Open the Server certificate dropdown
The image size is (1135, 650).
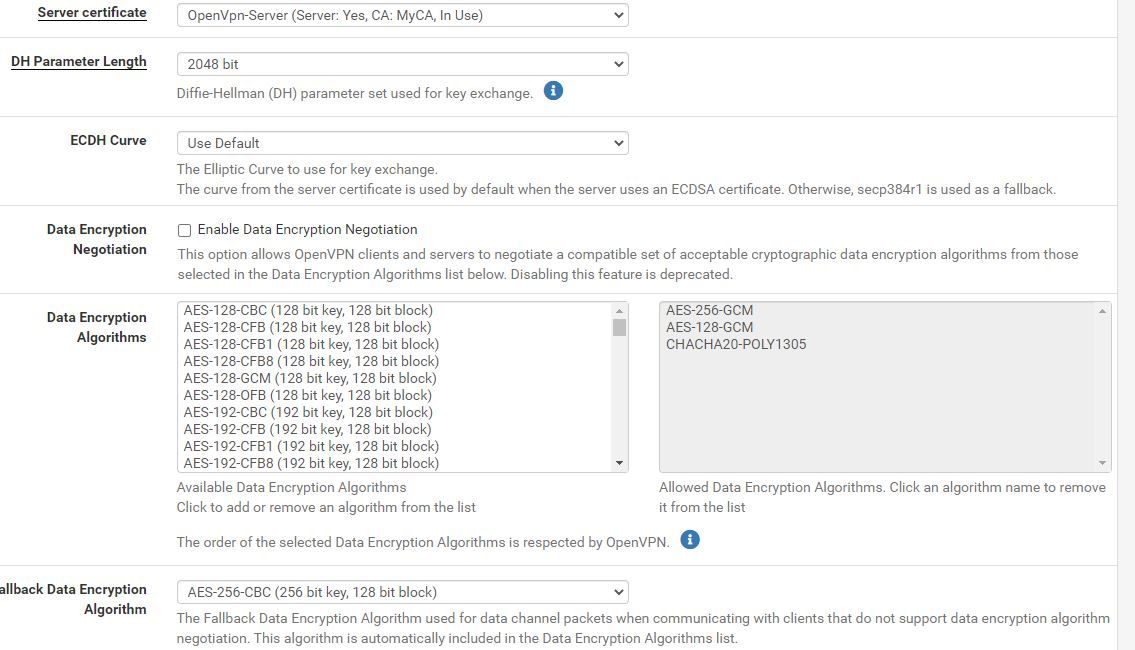[x=402, y=15]
